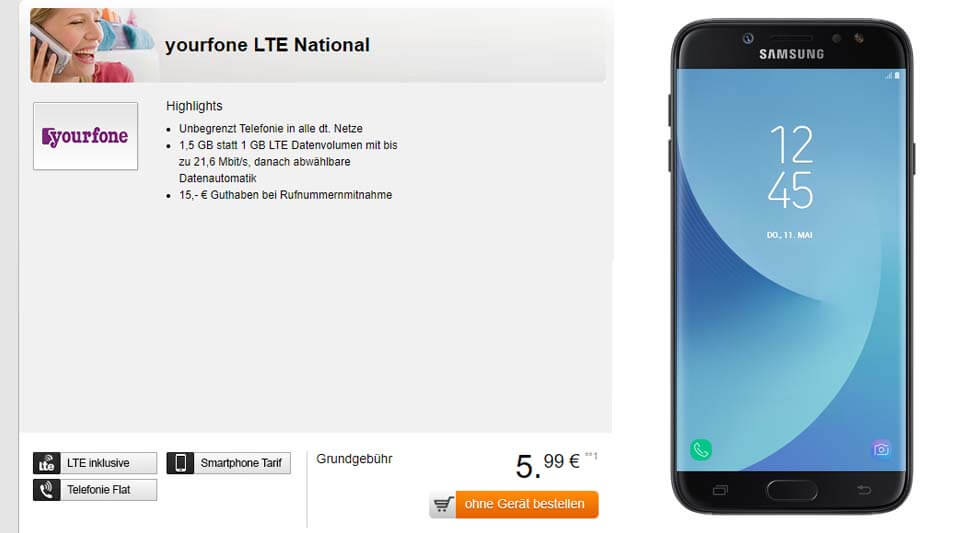Click the phone handset icon beside Telefonie Flat
Viewport: 961px width, 533px height.
tap(47, 490)
